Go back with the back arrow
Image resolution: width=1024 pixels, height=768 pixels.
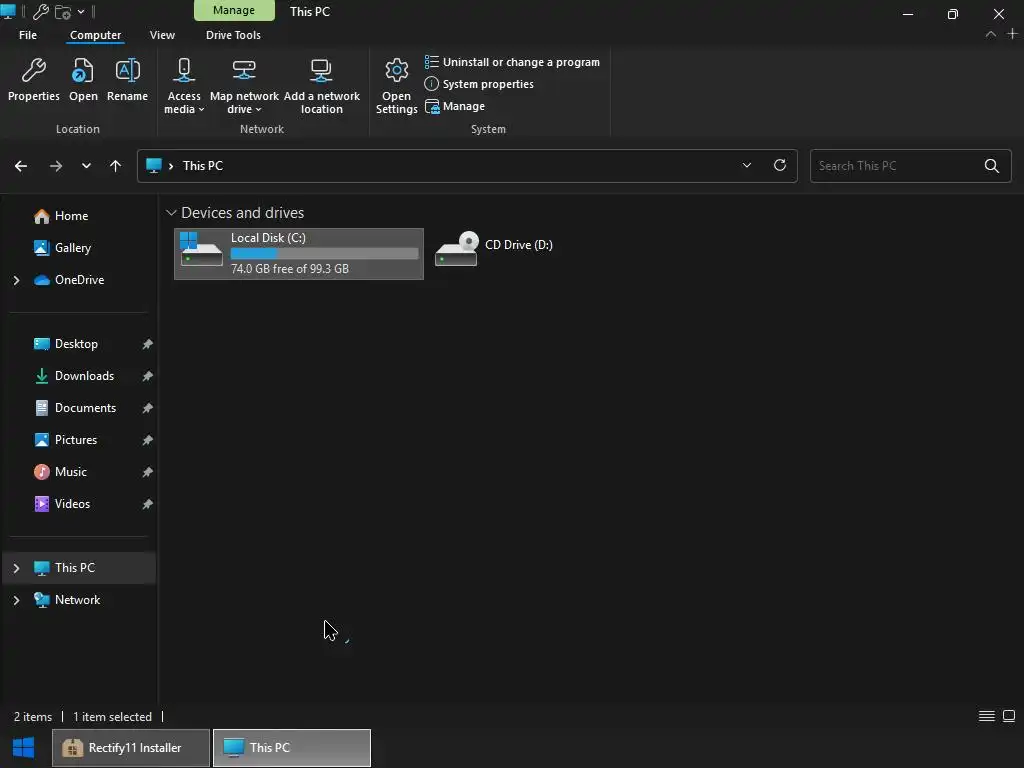[21, 166]
